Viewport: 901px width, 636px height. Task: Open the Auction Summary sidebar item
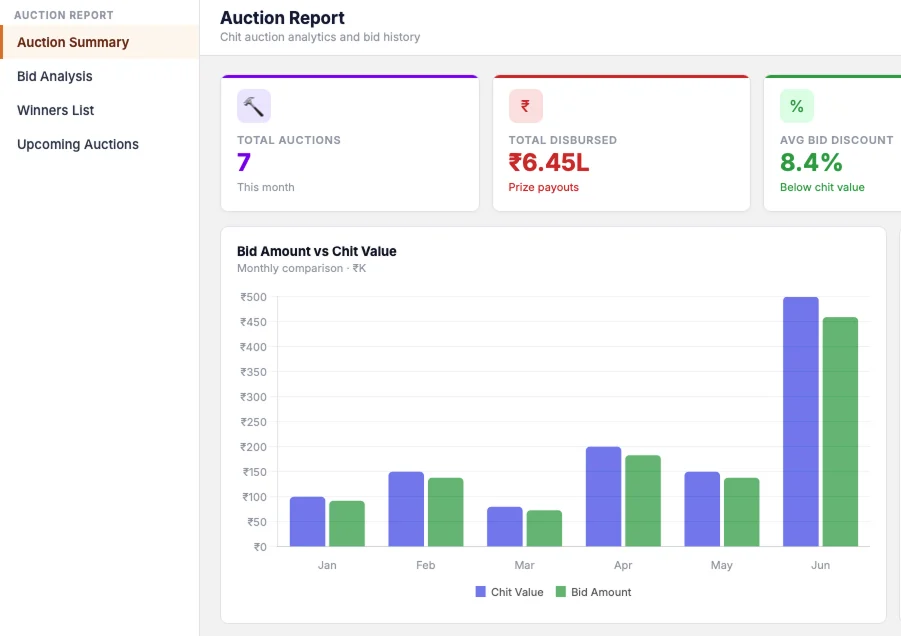point(100,43)
